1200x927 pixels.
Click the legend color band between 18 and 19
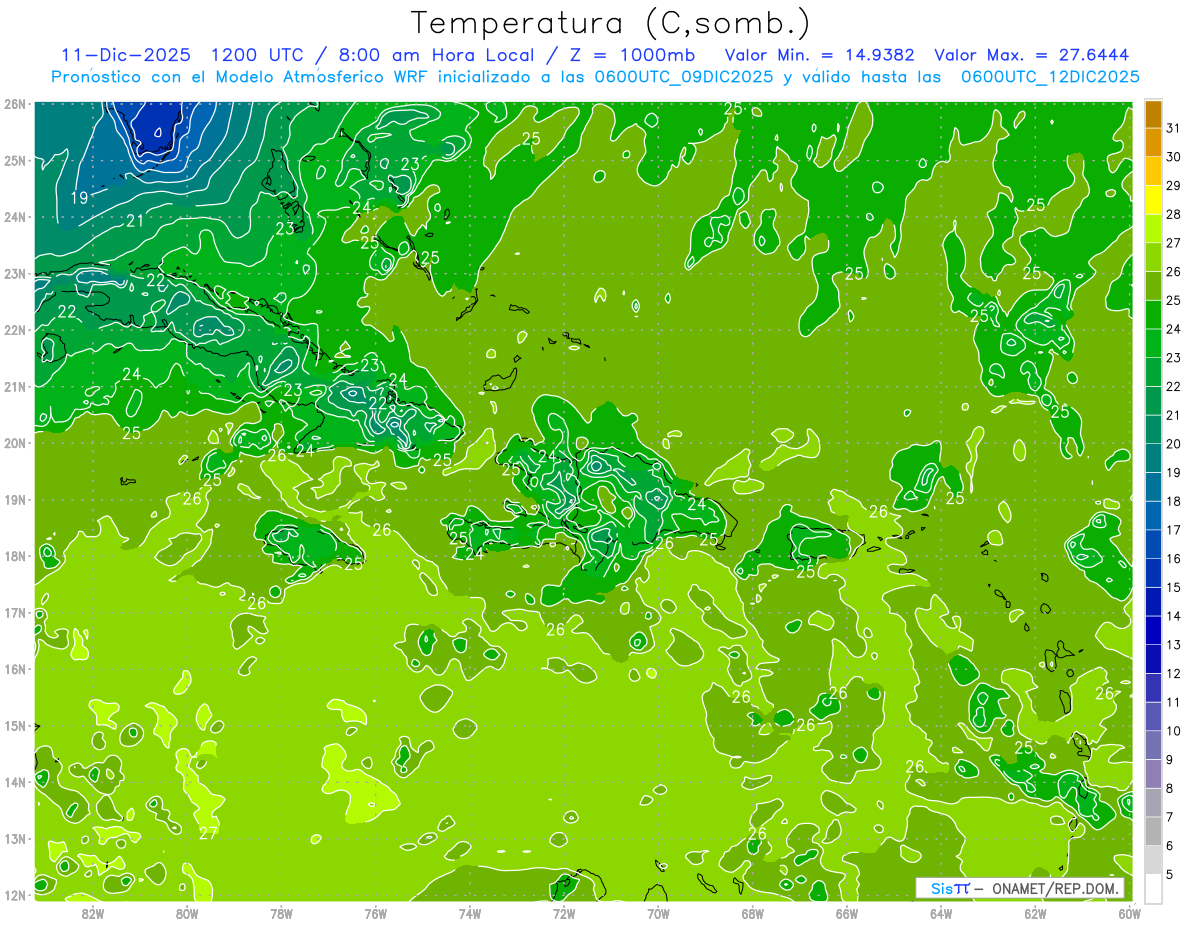(1153, 487)
